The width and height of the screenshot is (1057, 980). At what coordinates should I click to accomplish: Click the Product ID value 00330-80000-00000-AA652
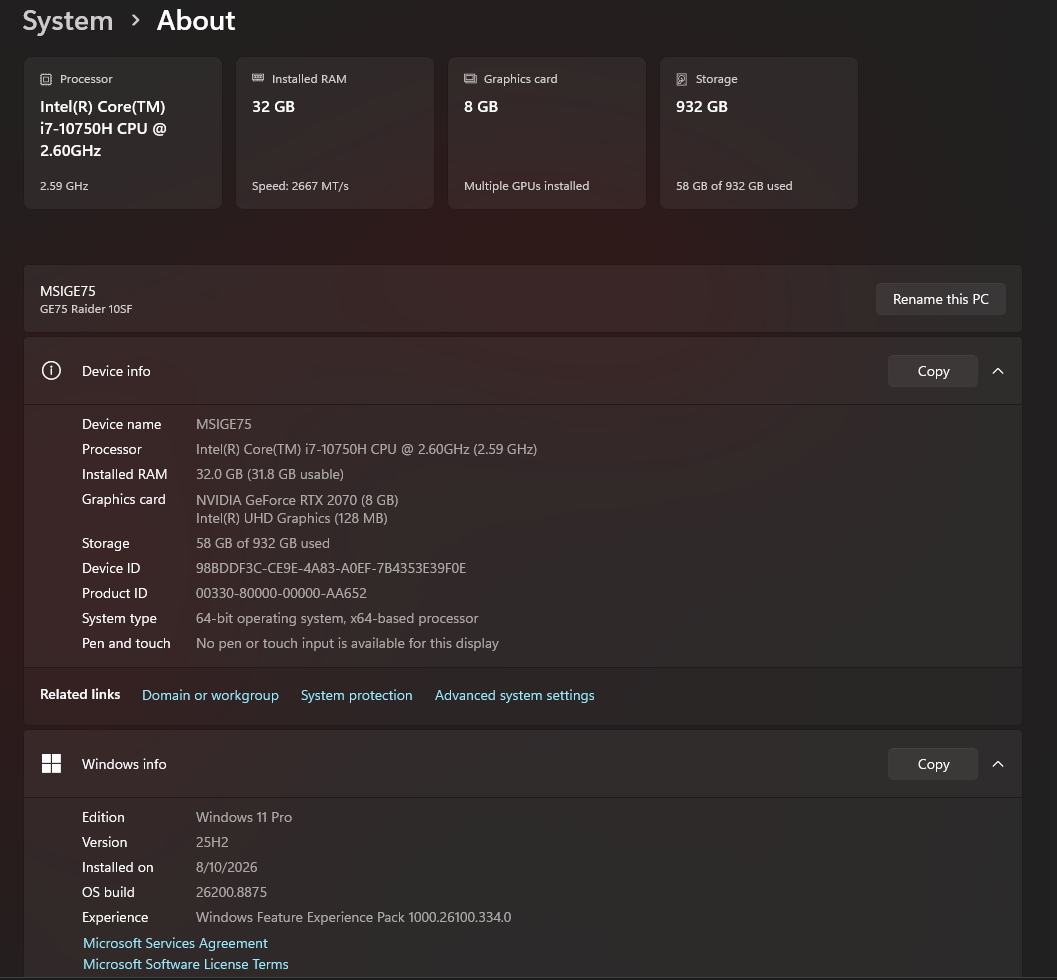pos(281,593)
